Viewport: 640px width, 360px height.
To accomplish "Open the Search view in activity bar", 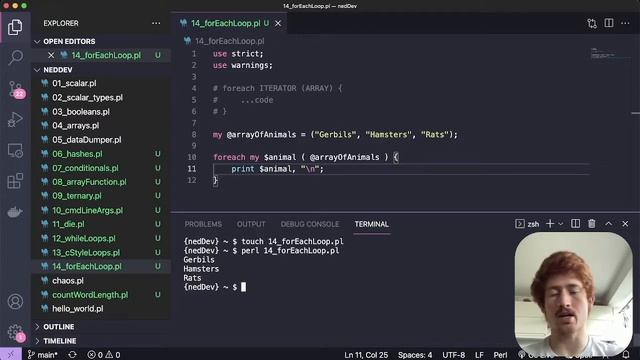I will coord(15,57).
